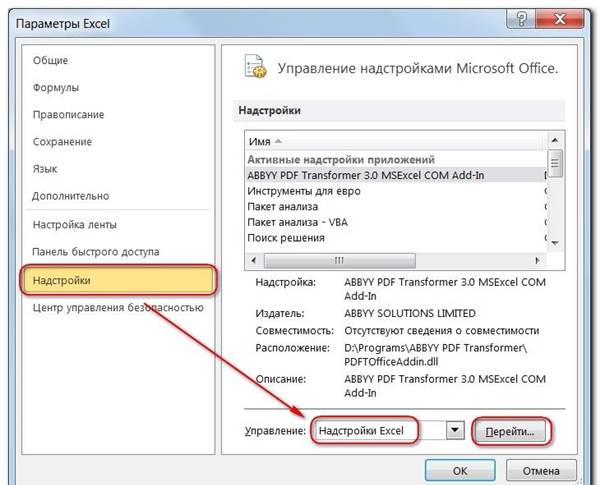Click publisher value ABBYY SOLUTIONS LIMITED
Image resolution: width=600 pixels, height=485 pixels.
[410, 314]
